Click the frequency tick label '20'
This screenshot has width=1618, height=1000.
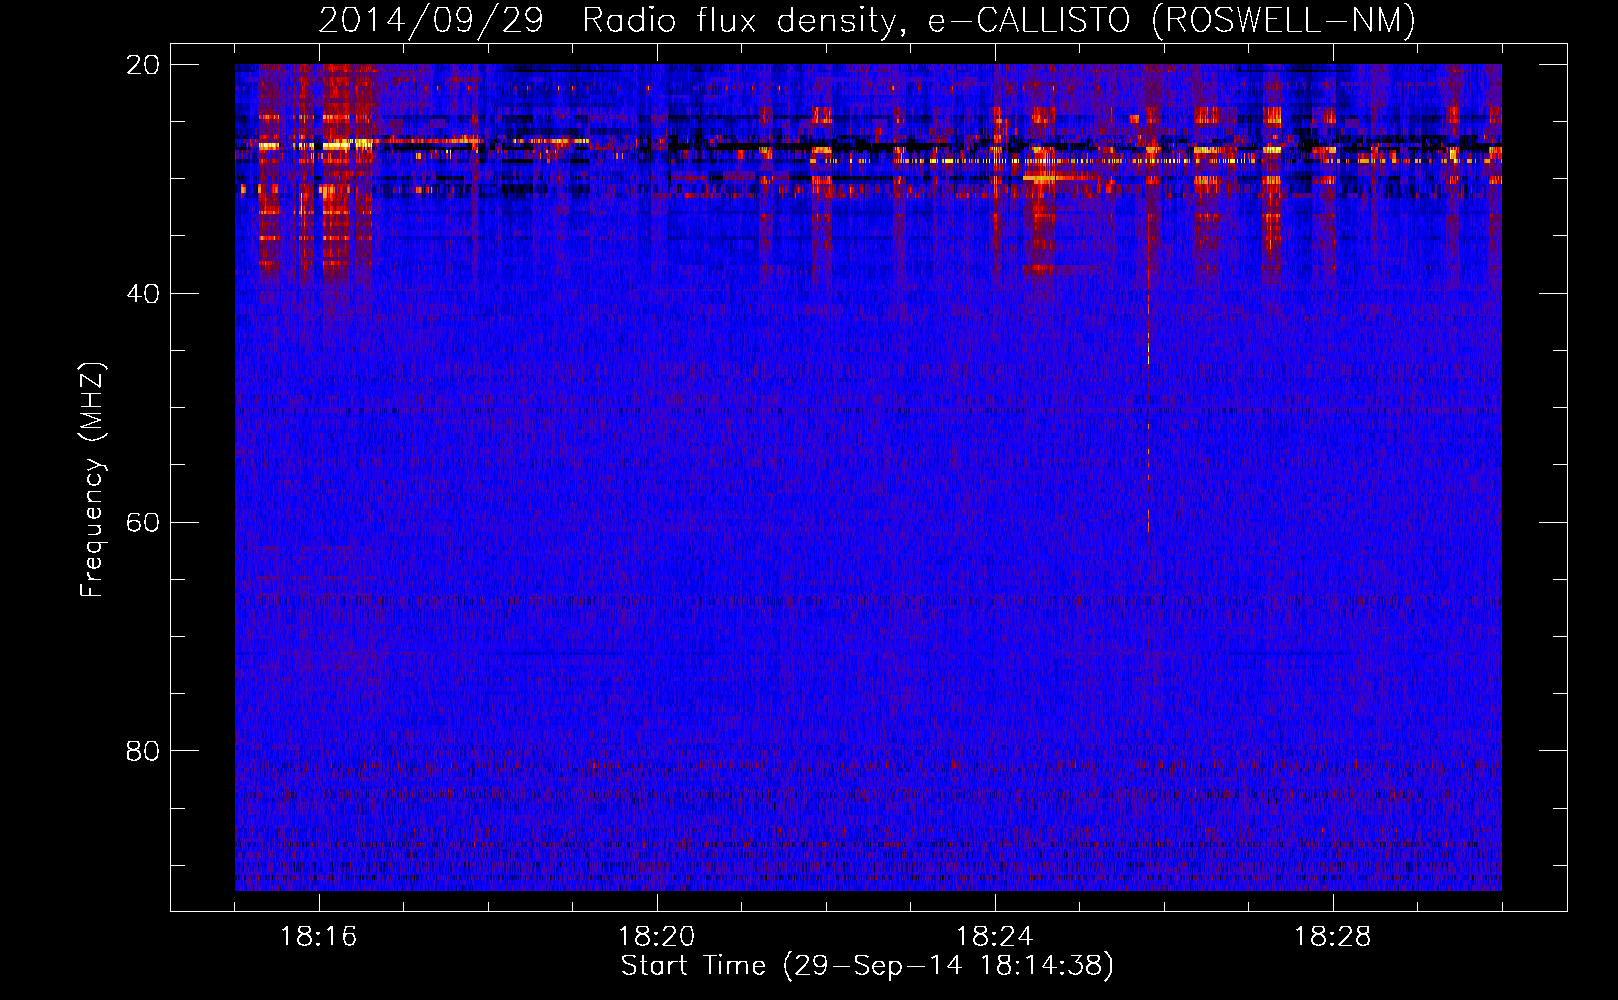[x=143, y=65]
